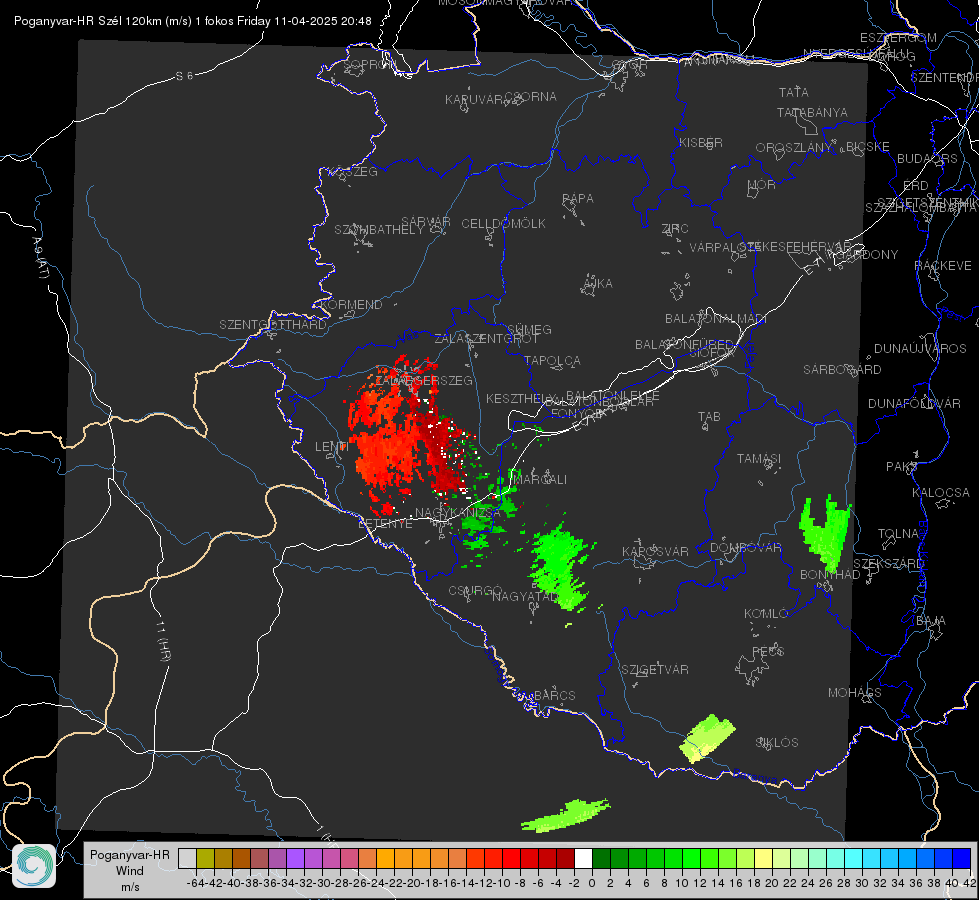Click the CELLDÖMÖLK city label
This screenshot has height=900, width=979.
tap(503, 223)
